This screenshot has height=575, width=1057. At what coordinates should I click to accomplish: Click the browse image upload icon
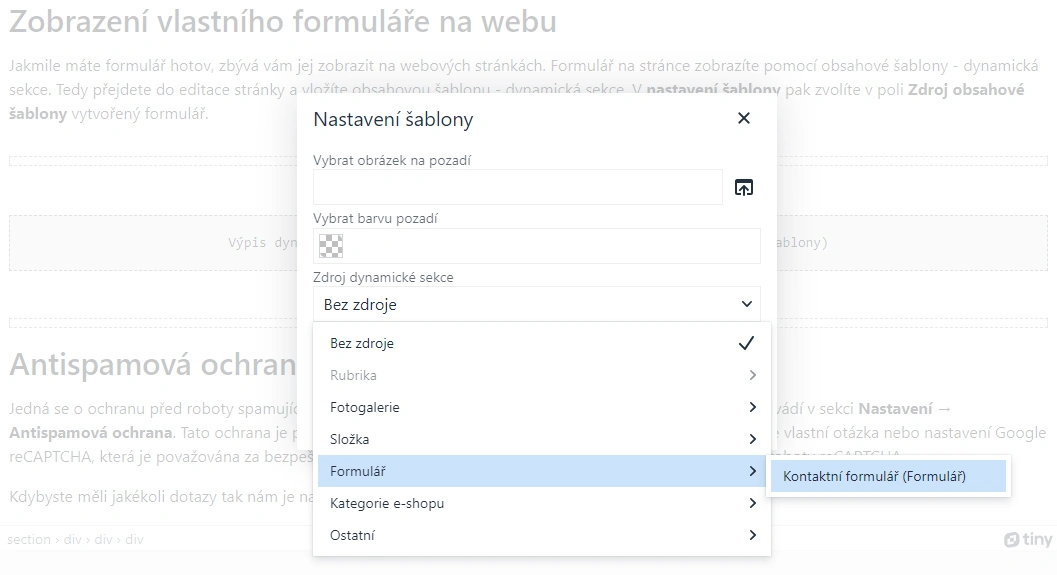click(743, 187)
